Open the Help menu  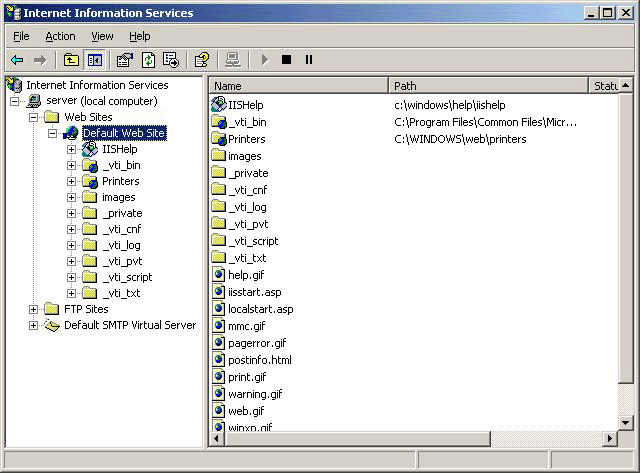point(140,36)
